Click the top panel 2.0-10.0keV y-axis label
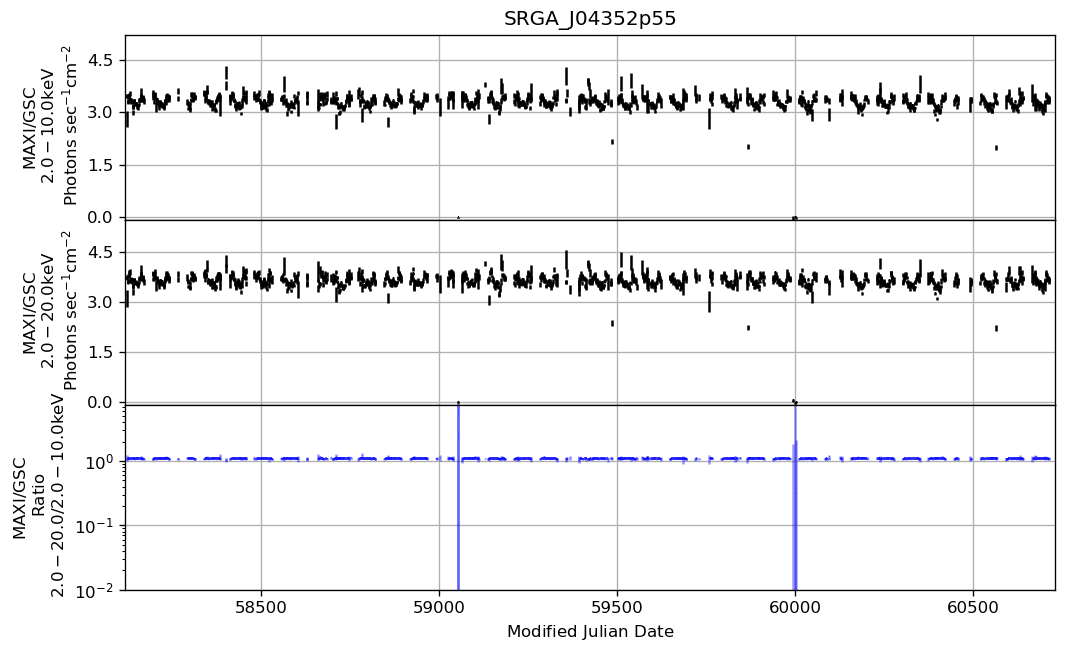 click(49, 126)
